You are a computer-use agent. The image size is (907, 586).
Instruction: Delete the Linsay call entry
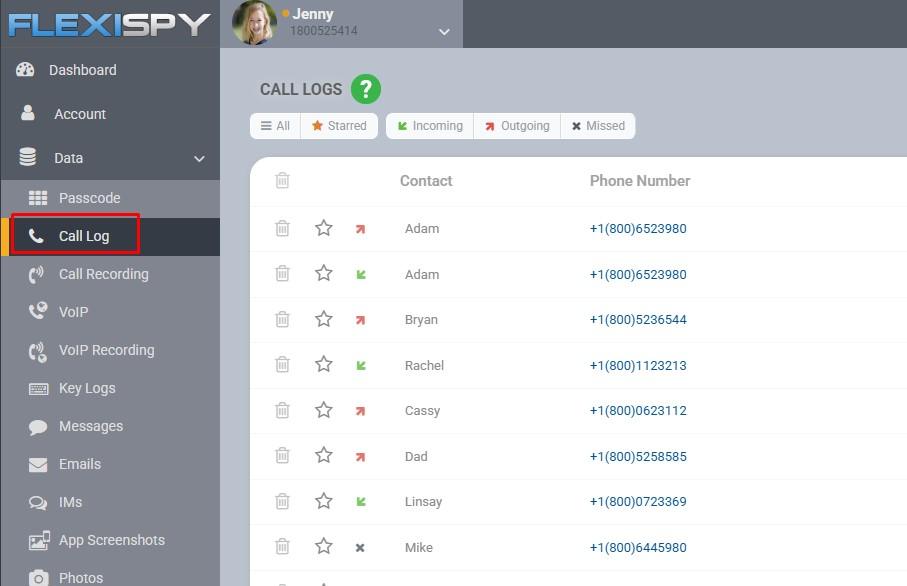[x=282, y=501]
